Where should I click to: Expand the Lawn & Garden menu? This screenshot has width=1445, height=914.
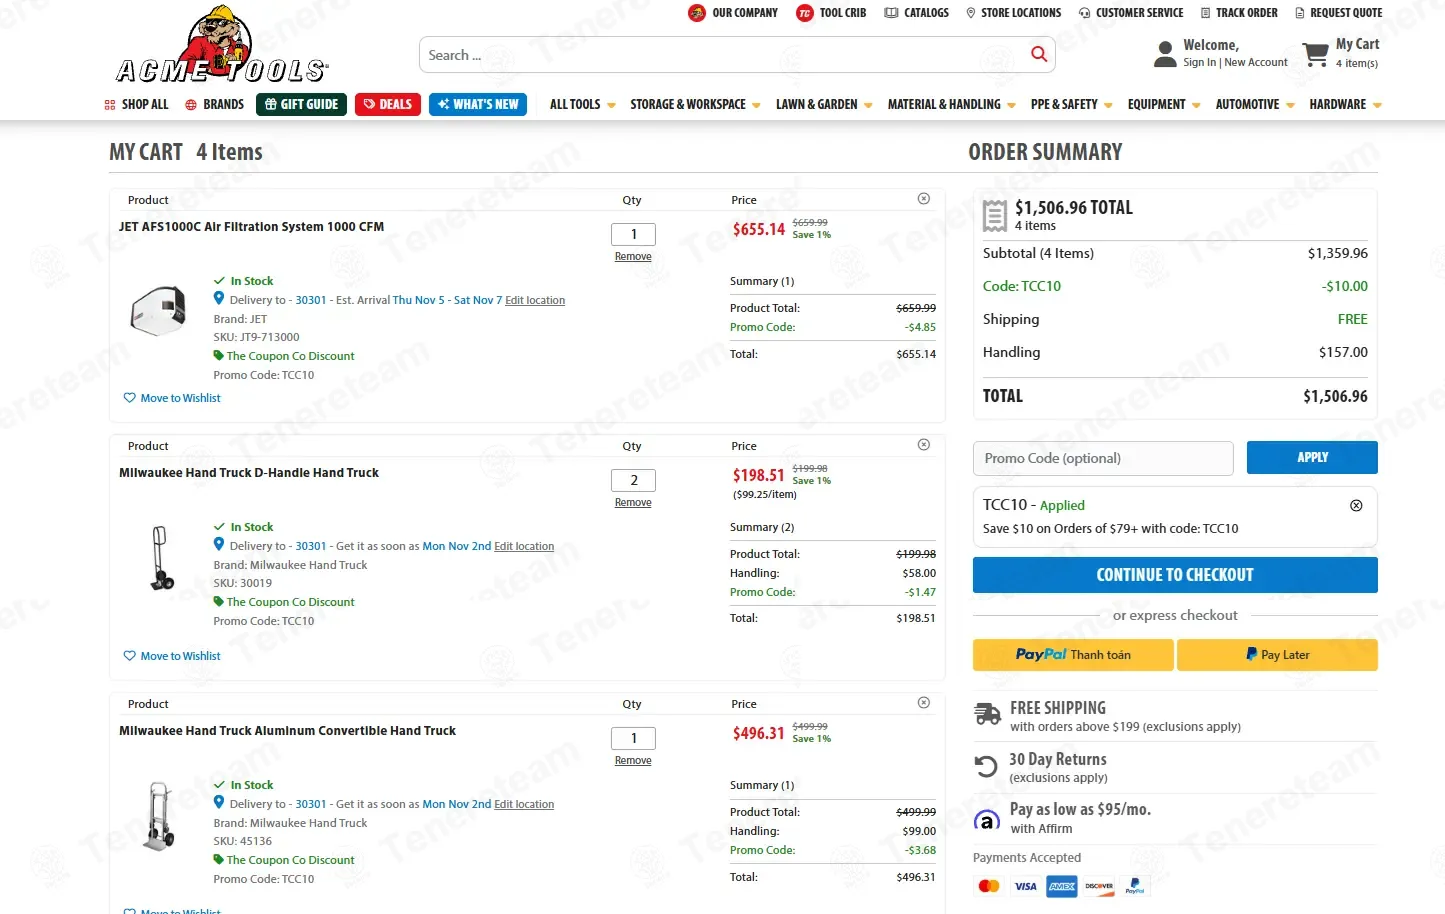point(824,104)
